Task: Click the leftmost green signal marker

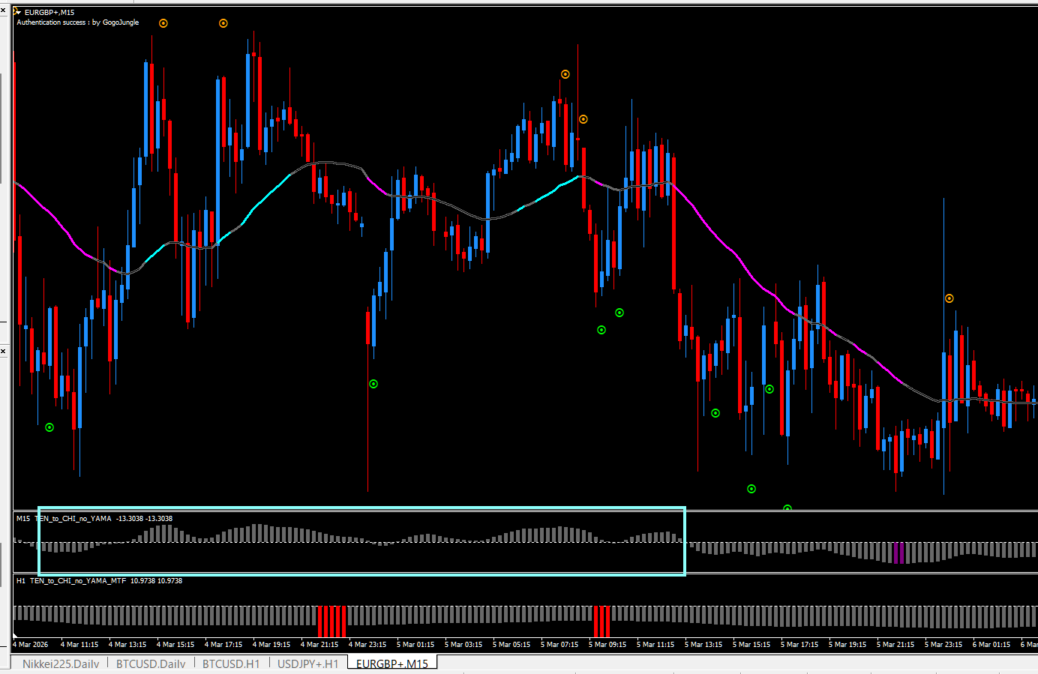Action: point(49,427)
